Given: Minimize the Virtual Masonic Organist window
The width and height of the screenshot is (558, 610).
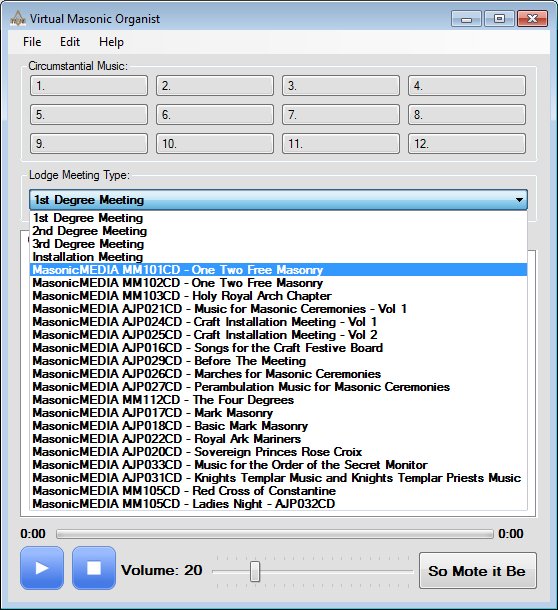Looking at the screenshot, I should point(466,19).
